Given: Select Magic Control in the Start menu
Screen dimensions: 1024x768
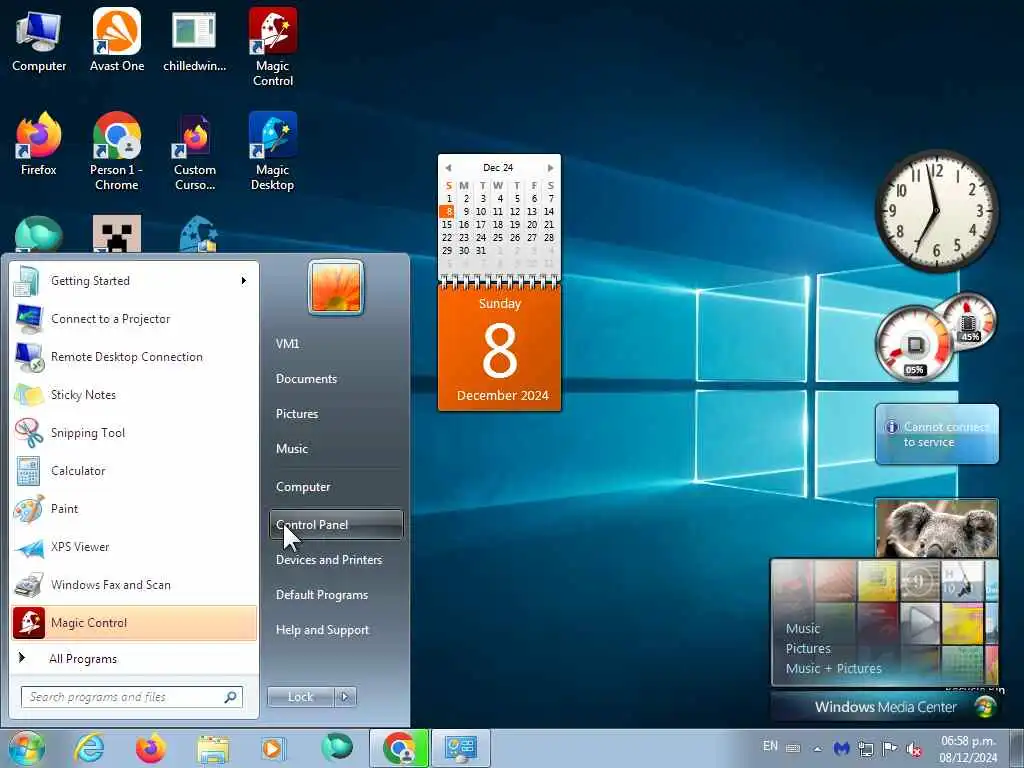Looking at the screenshot, I should pyautogui.click(x=135, y=622).
